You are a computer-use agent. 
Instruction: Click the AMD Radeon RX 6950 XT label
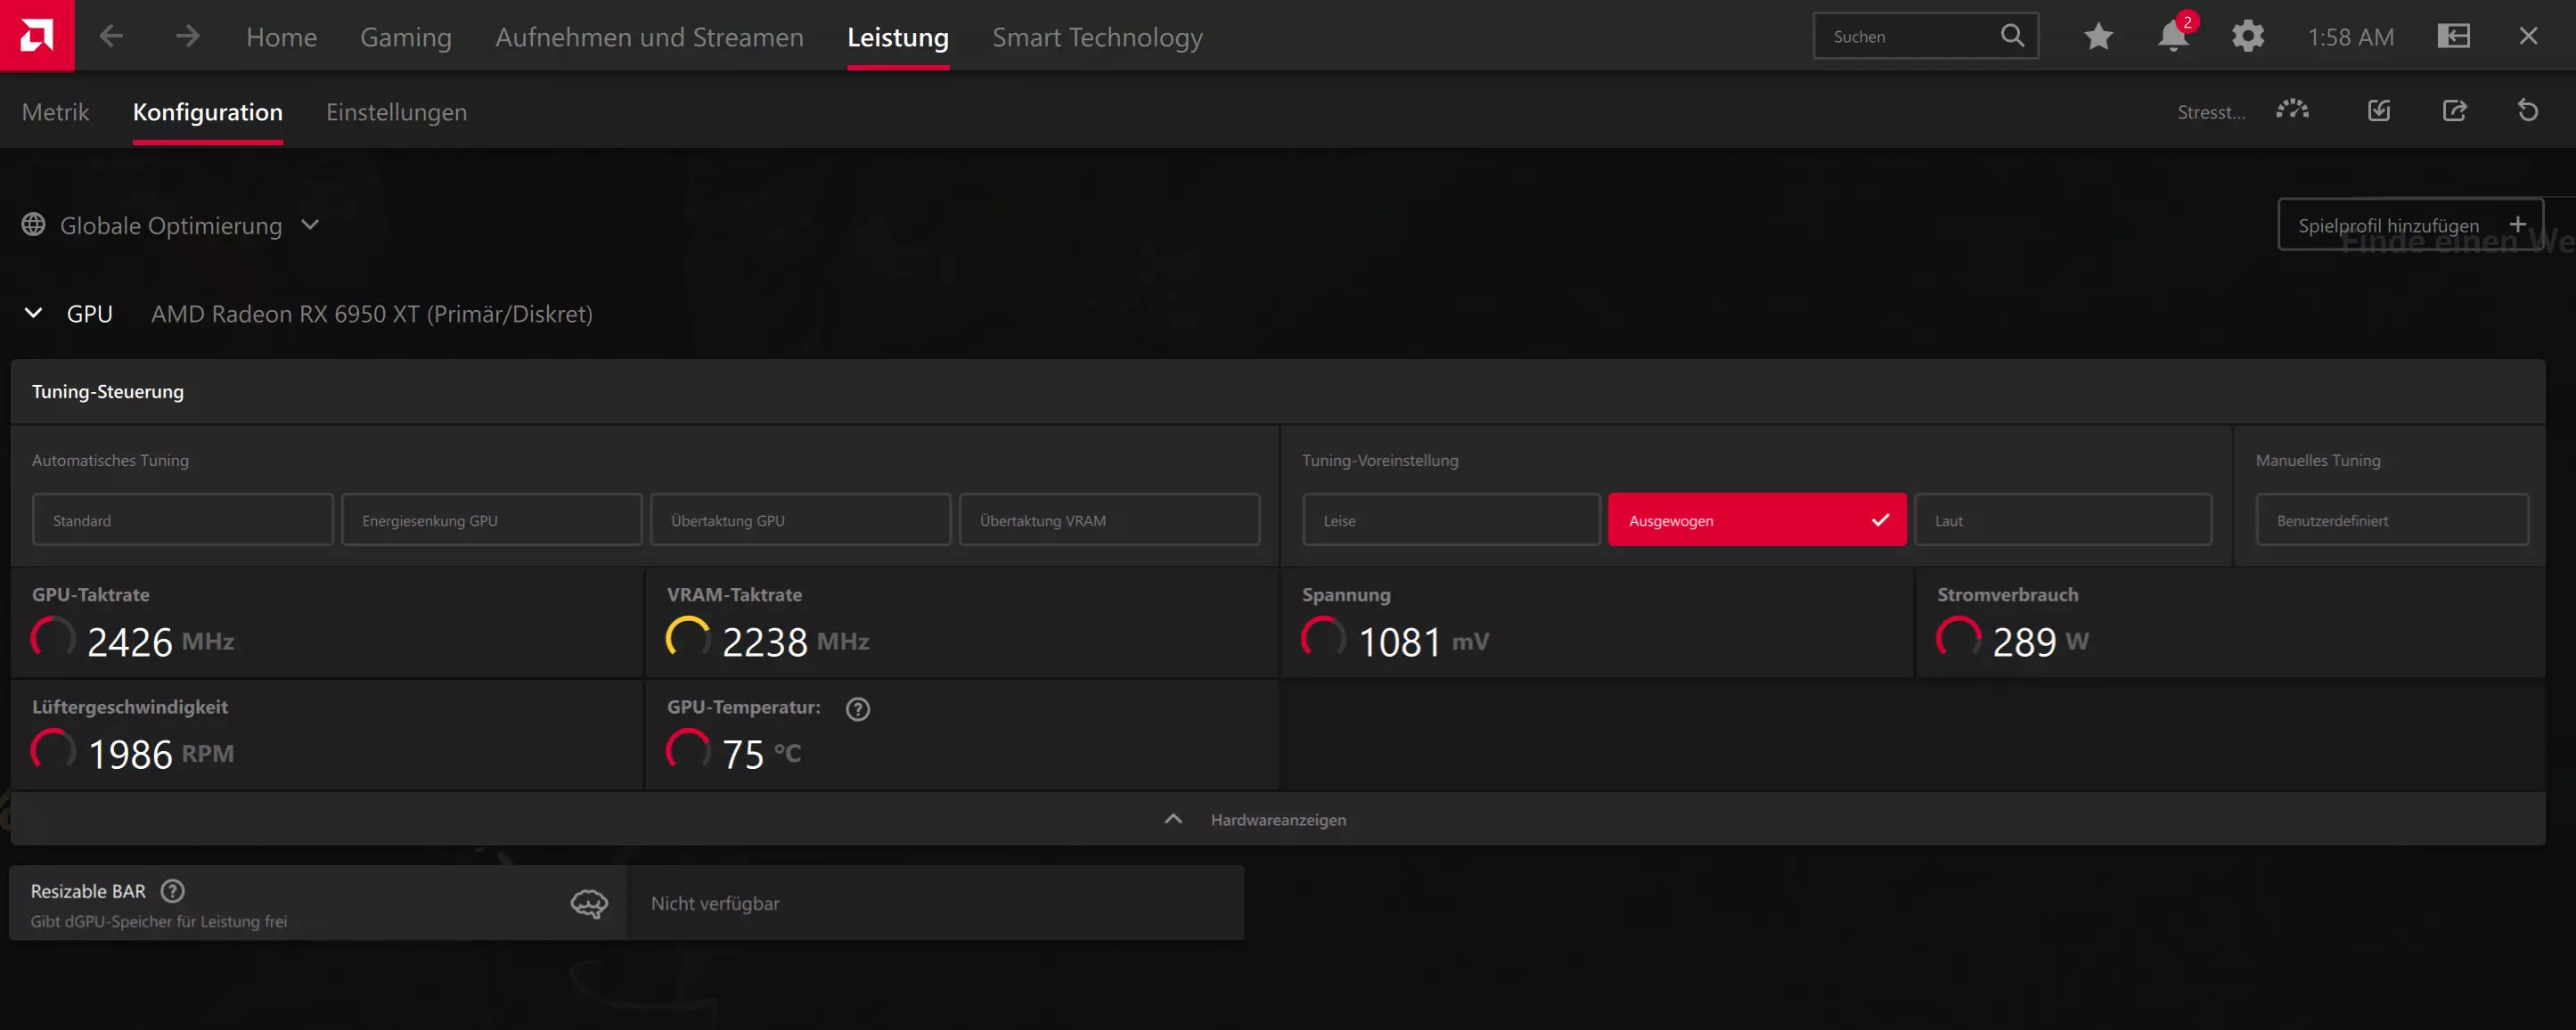pos(372,314)
